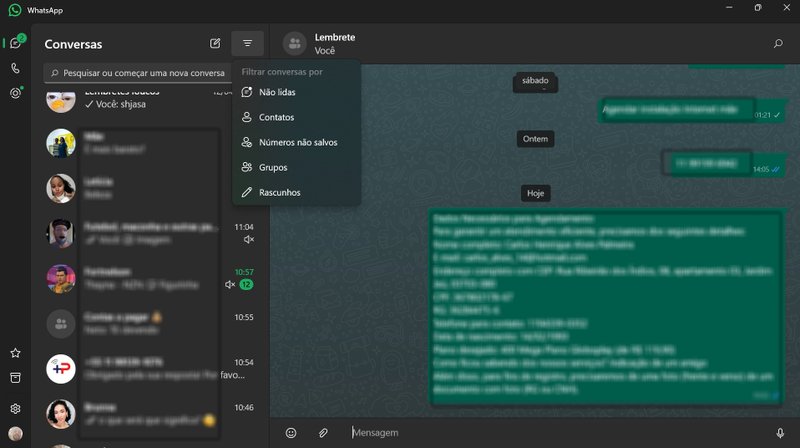
Task: Record a voice message with microphone
Action: point(780,433)
